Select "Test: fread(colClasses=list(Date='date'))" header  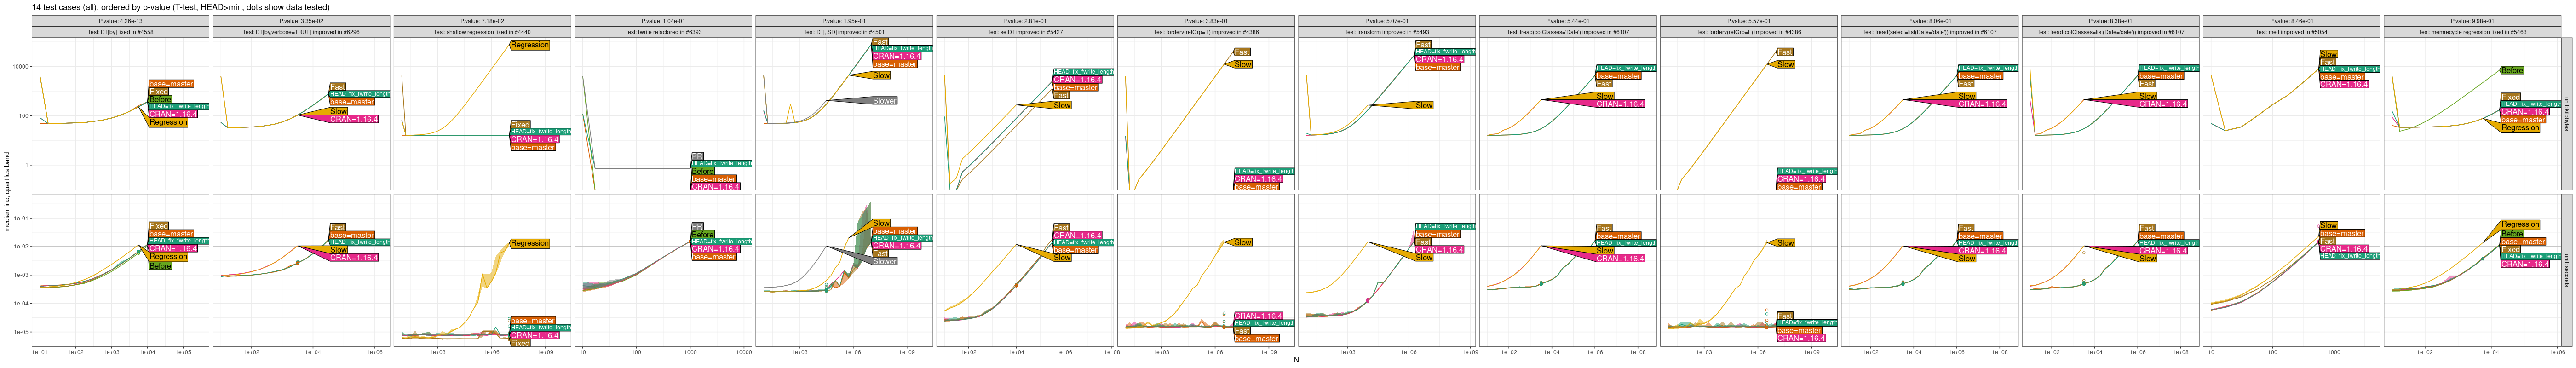click(2111, 32)
